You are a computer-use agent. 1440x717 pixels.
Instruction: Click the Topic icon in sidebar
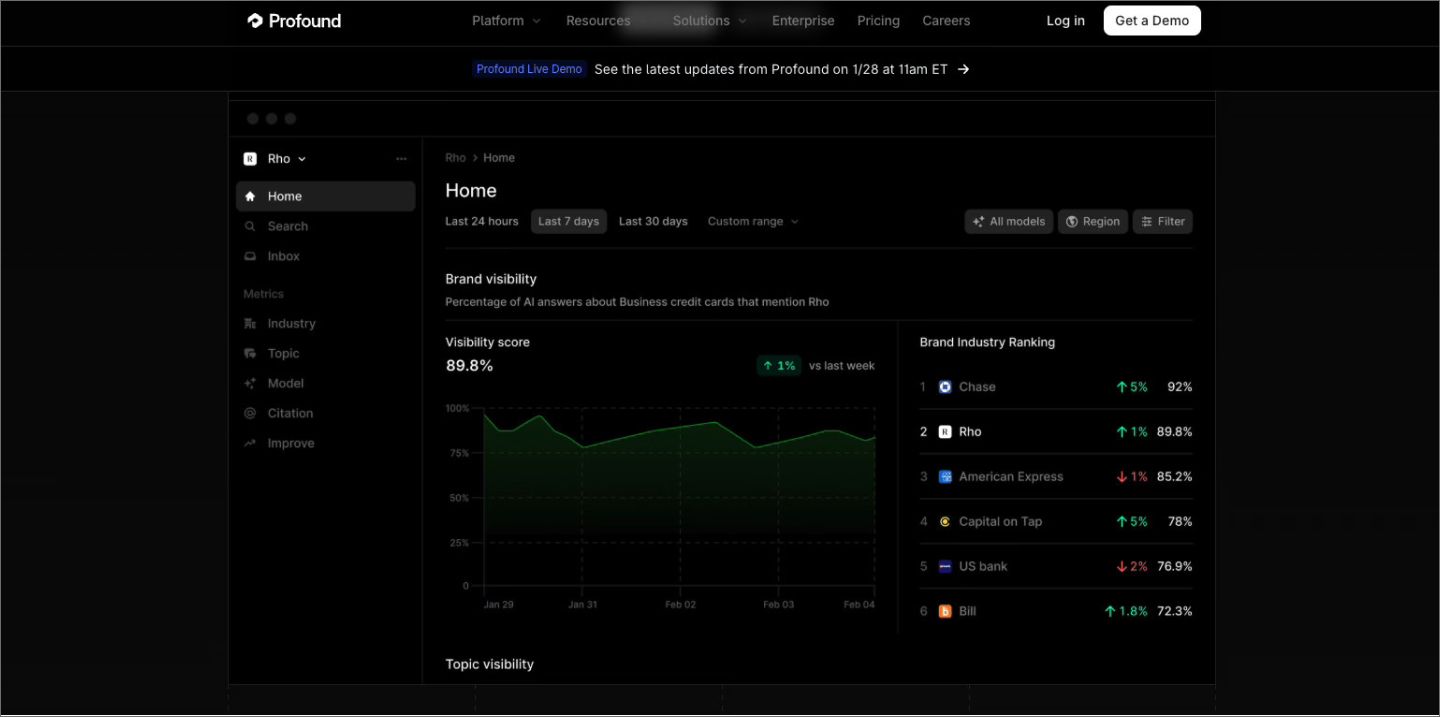pos(250,354)
